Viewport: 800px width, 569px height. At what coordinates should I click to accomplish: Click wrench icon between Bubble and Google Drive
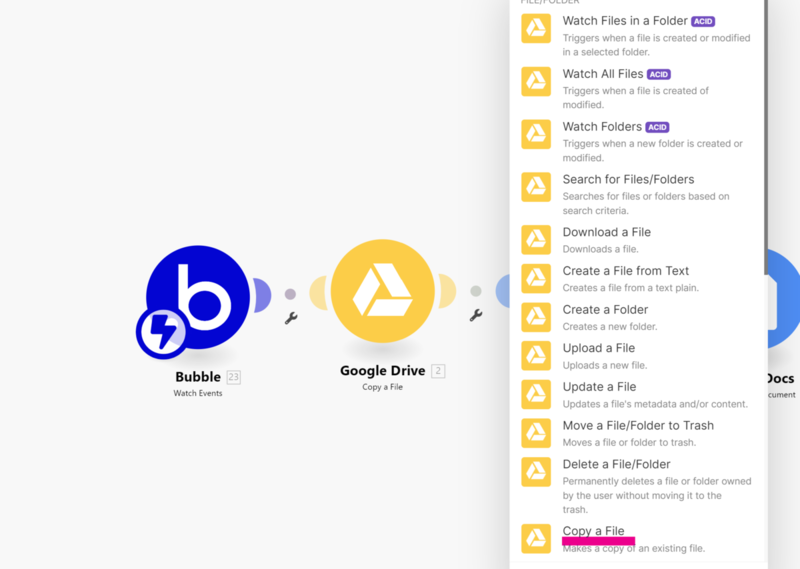[291, 318]
